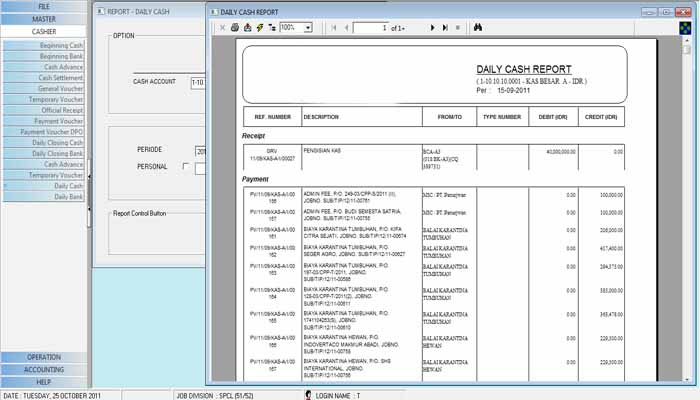Open Cash Settlement
Image resolution: width=700 pixels, height=400 pixels.
click(x=44, y=78)
